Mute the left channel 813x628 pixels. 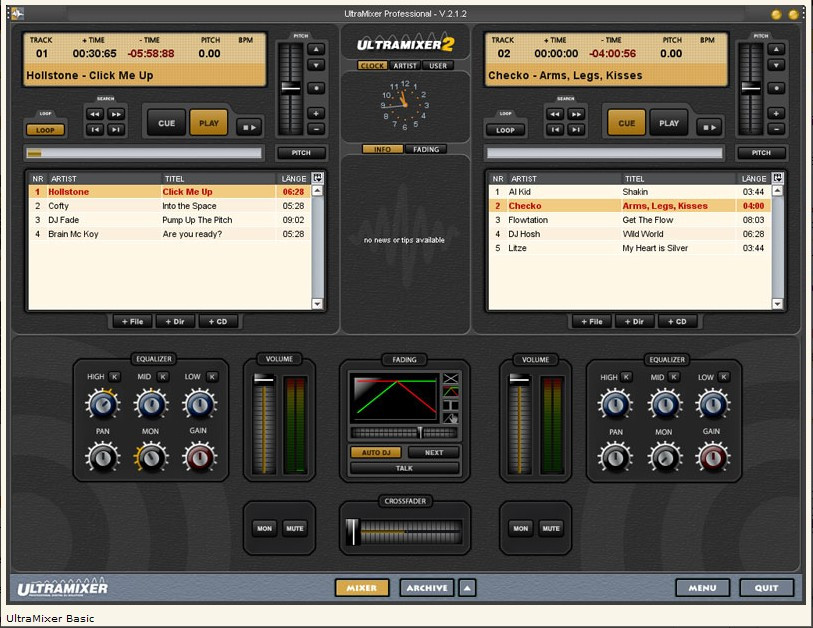[295, 528]
